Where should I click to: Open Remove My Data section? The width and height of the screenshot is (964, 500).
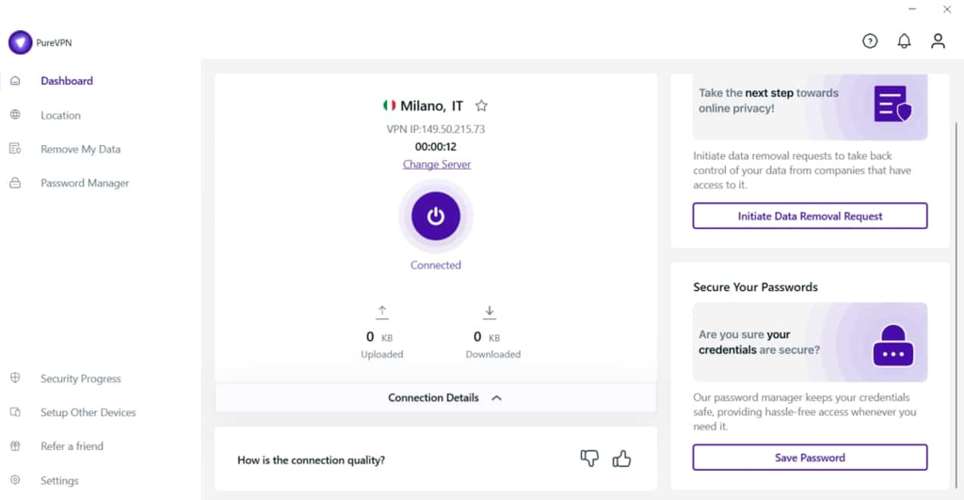tap(80, 149)
